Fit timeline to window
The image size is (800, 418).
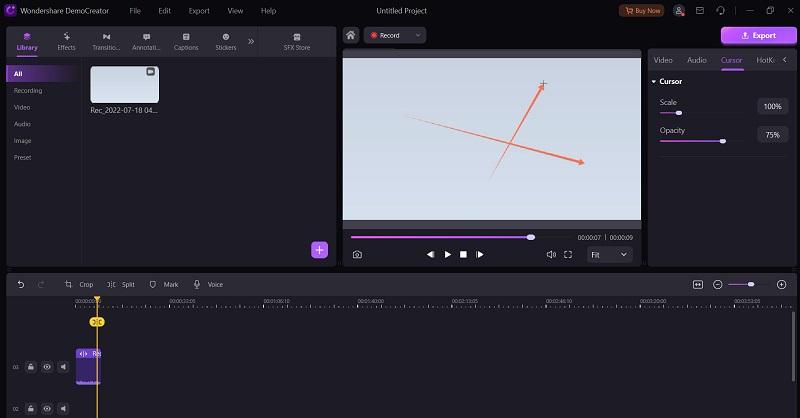pos(698,284)
